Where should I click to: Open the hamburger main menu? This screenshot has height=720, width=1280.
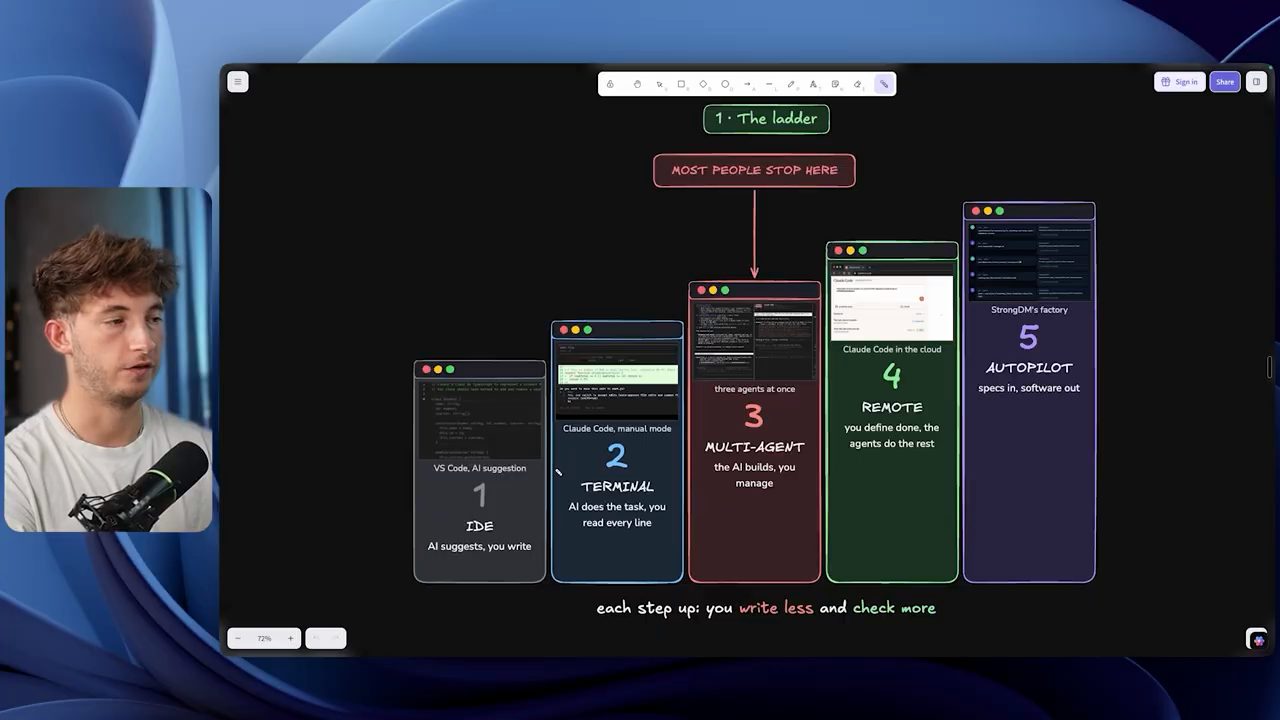237,82
